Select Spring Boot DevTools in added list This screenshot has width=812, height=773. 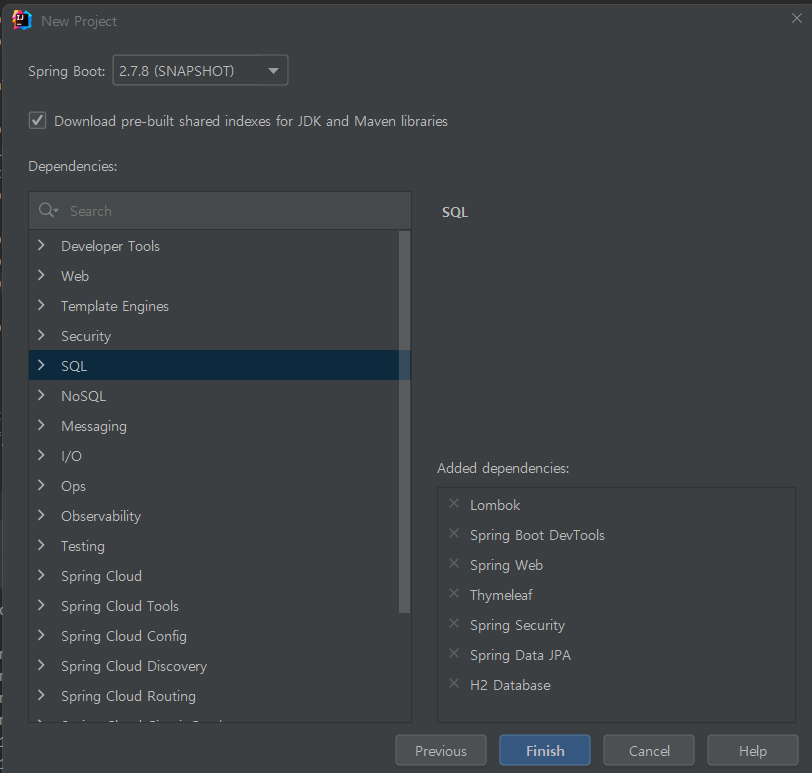tap(537, 535)
